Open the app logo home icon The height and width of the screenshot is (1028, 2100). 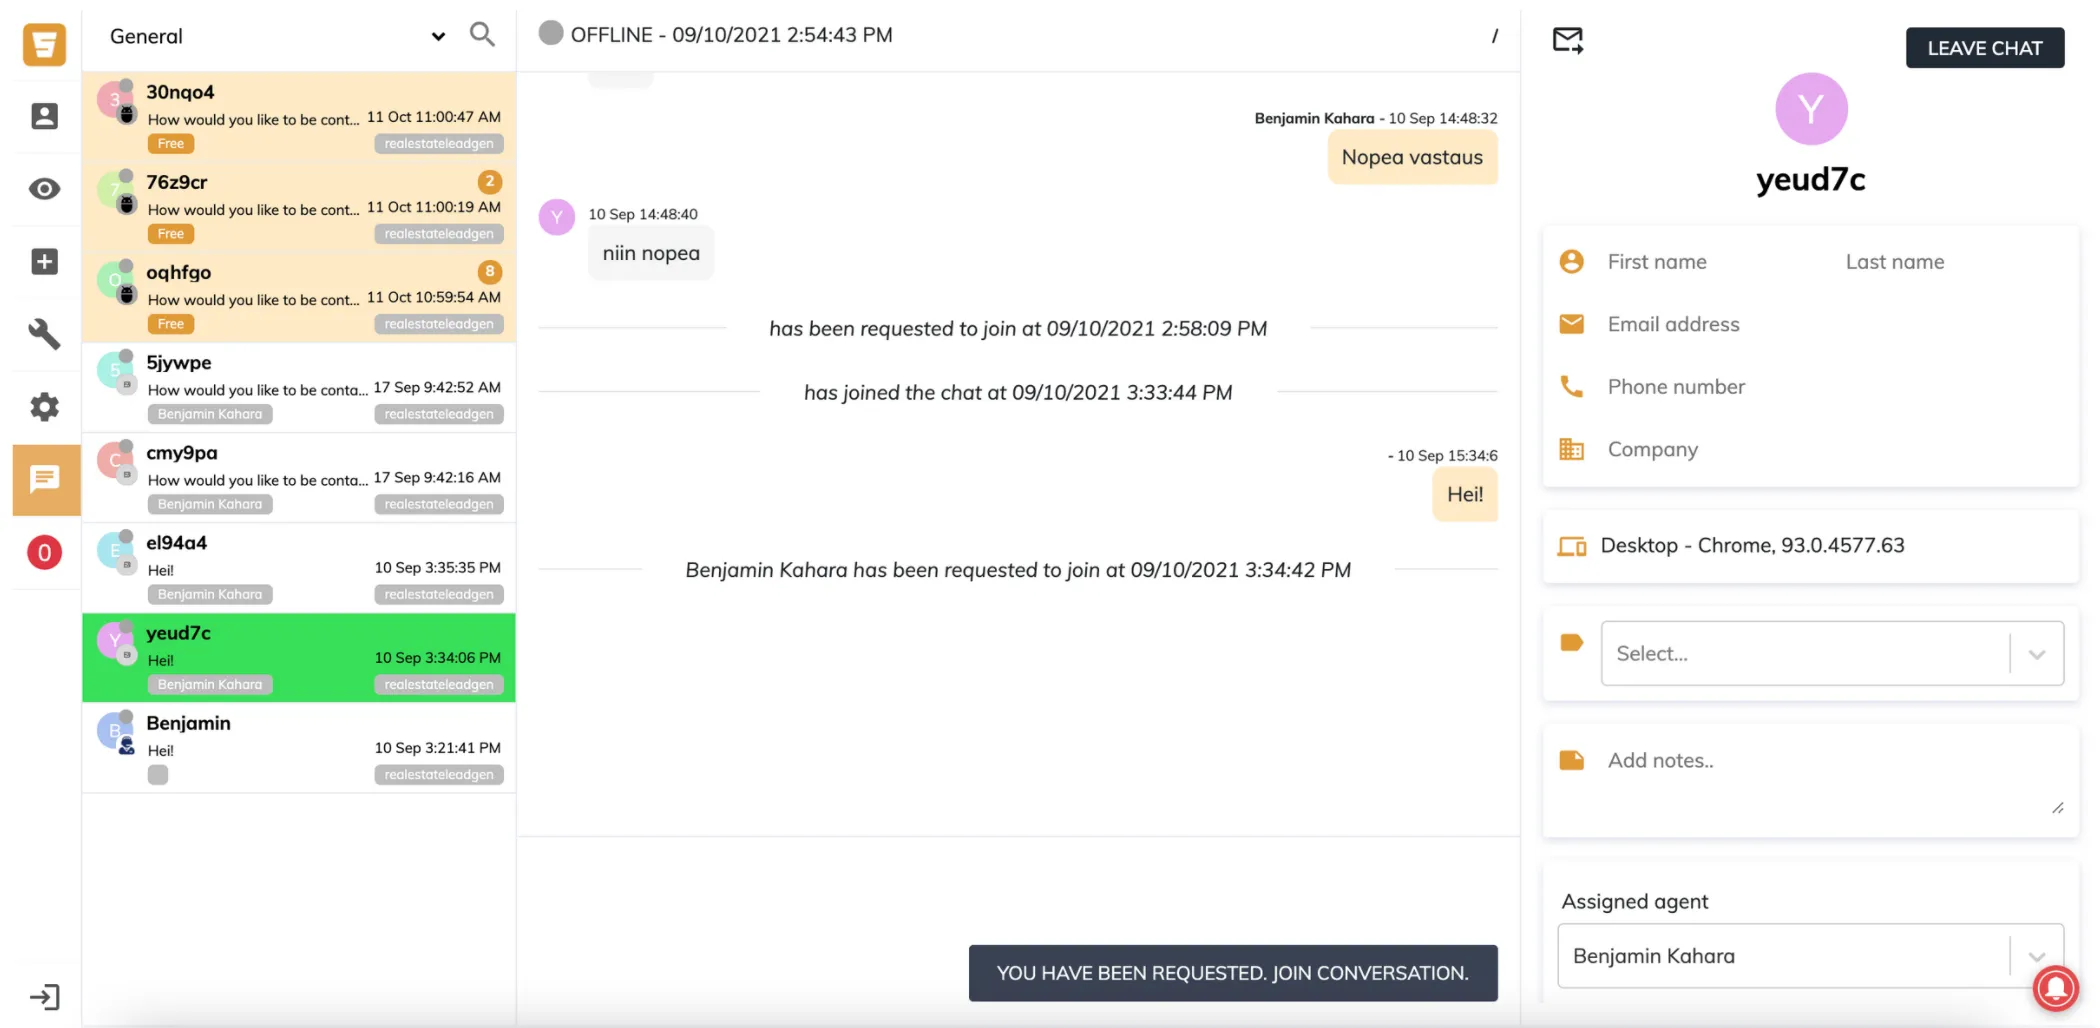click(44, 44)
